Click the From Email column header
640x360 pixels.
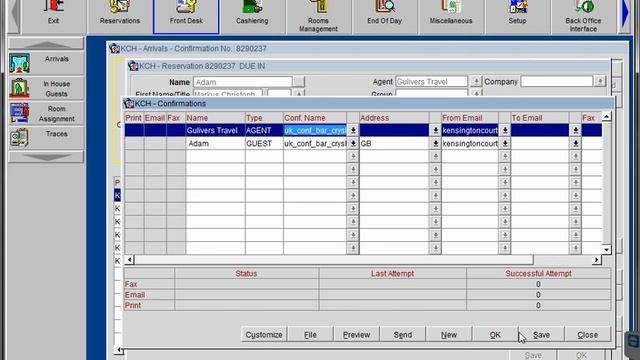tap(470, 118)
